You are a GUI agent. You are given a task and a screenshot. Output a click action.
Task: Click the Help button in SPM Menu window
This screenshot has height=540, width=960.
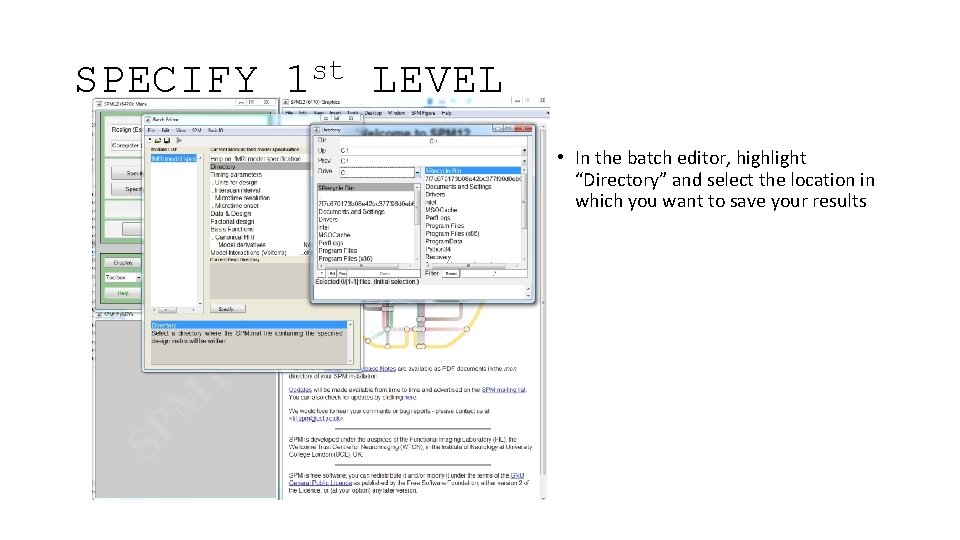[123, 293]
